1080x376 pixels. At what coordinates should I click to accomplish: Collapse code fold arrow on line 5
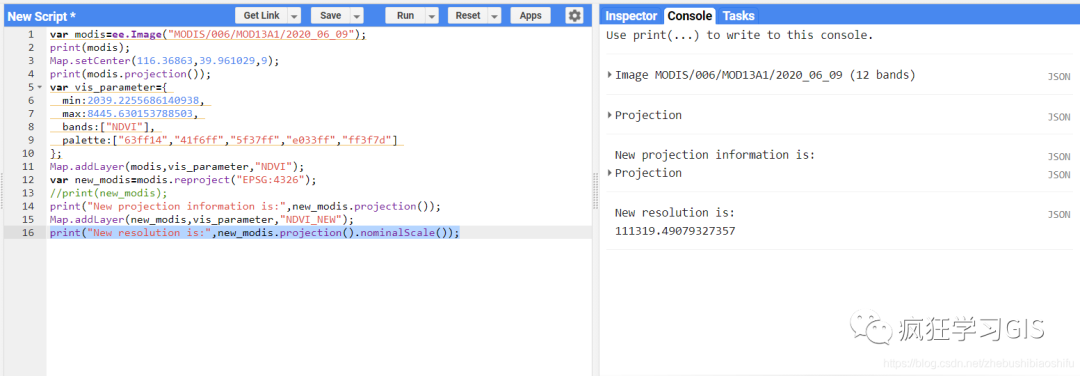(x=39, y=87)
